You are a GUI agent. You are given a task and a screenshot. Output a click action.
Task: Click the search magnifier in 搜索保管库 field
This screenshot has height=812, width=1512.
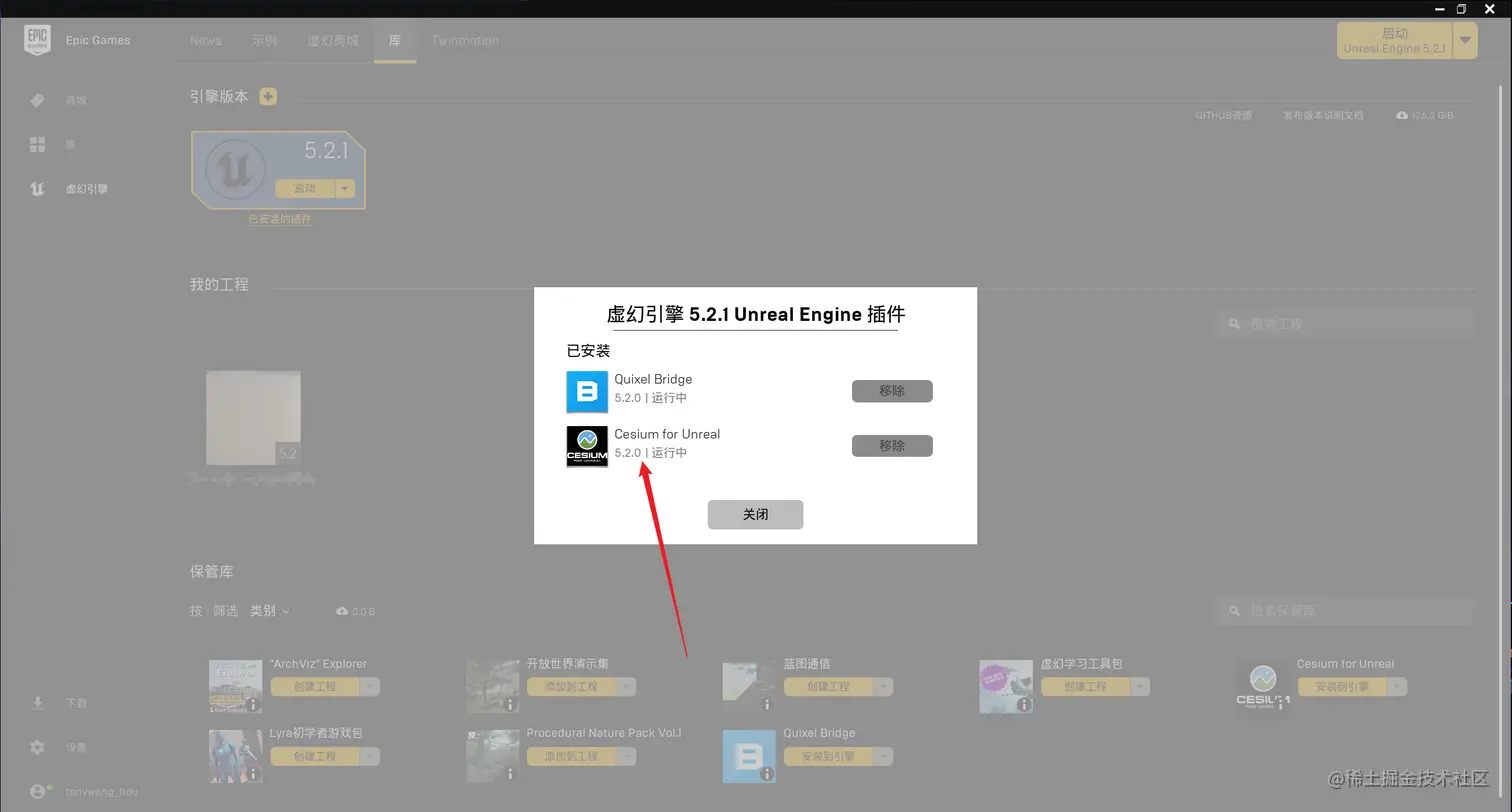[1236, 611]
